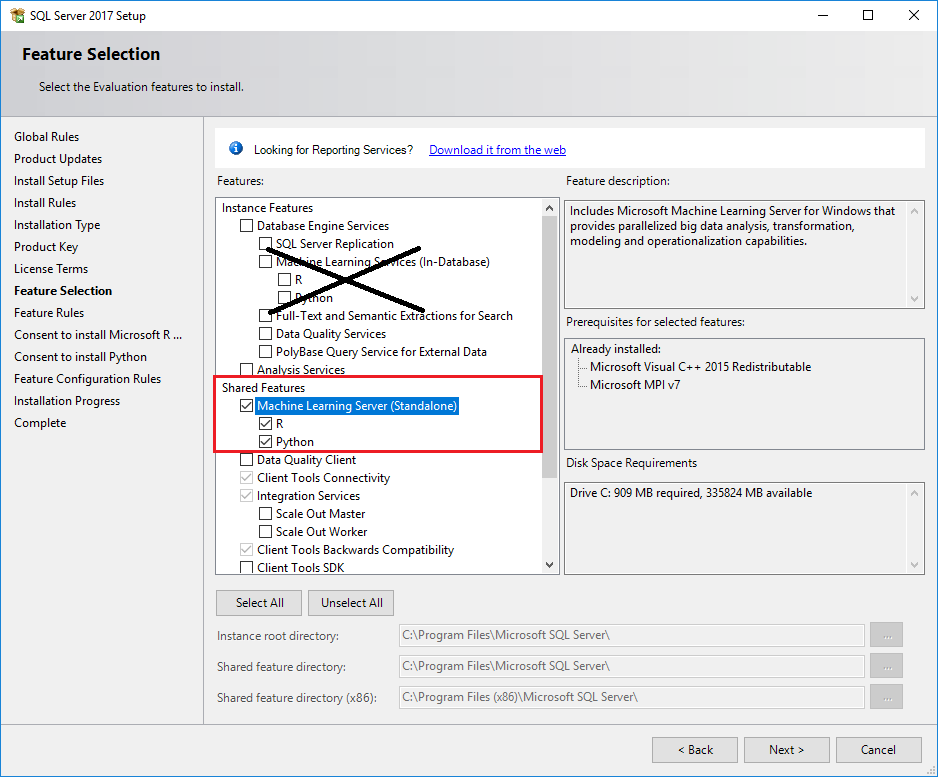Open the "Download it from the web" link
Screen dimensions: 938x777
pos(496,149)
